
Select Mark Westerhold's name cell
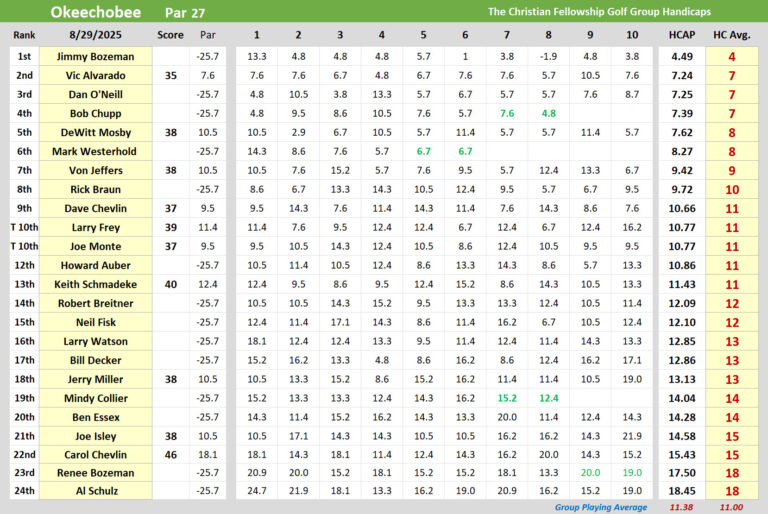[96, 151]
